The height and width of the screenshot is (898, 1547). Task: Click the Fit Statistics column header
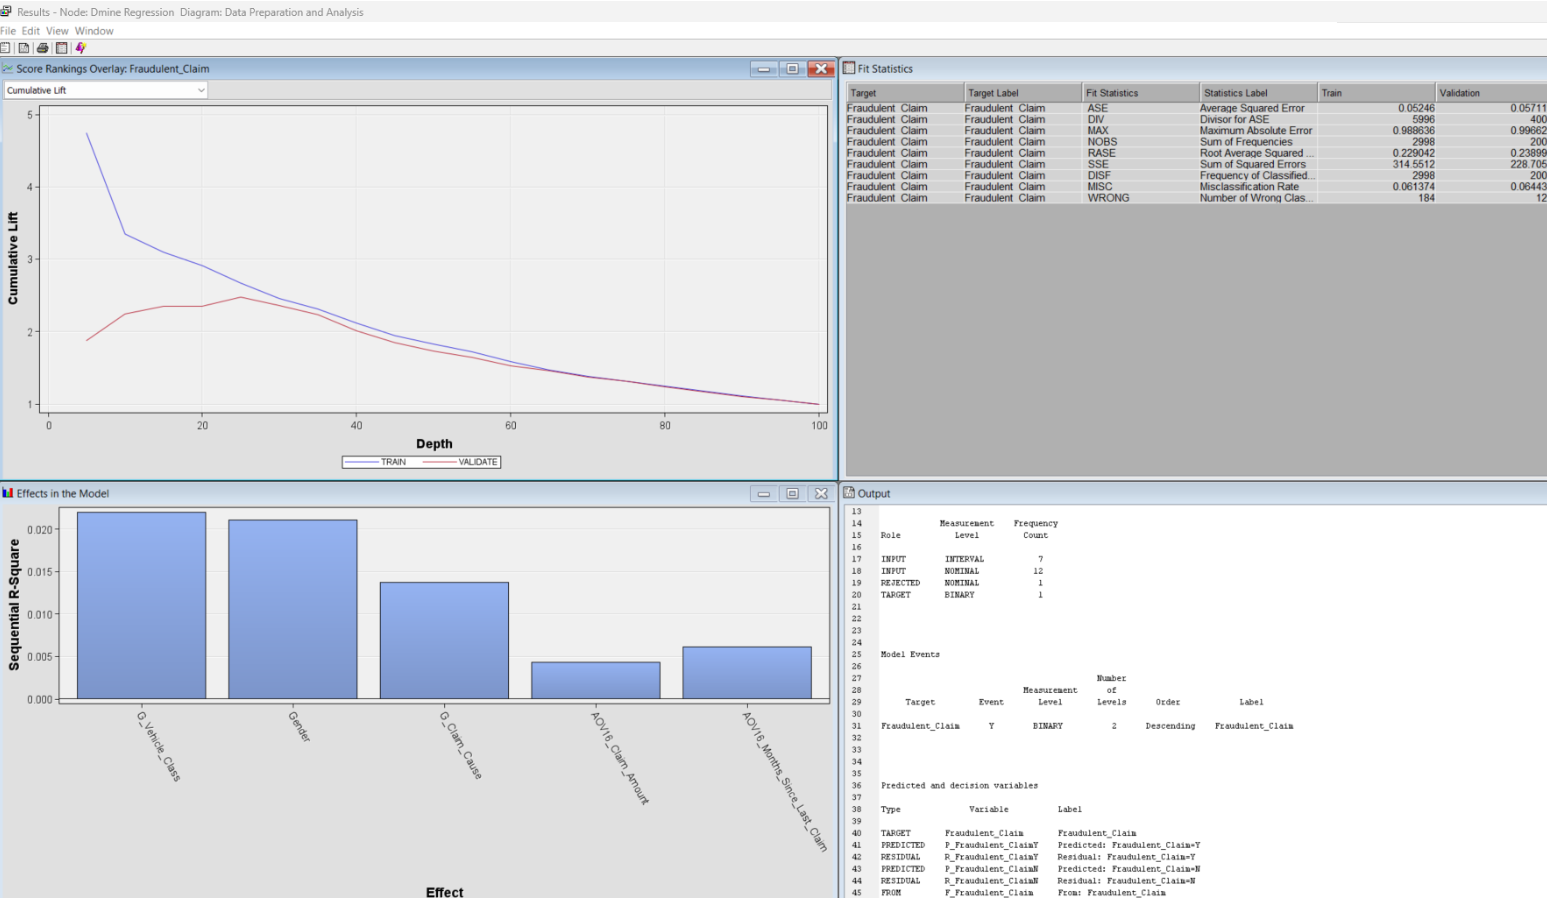click(x=1141, y=93)
